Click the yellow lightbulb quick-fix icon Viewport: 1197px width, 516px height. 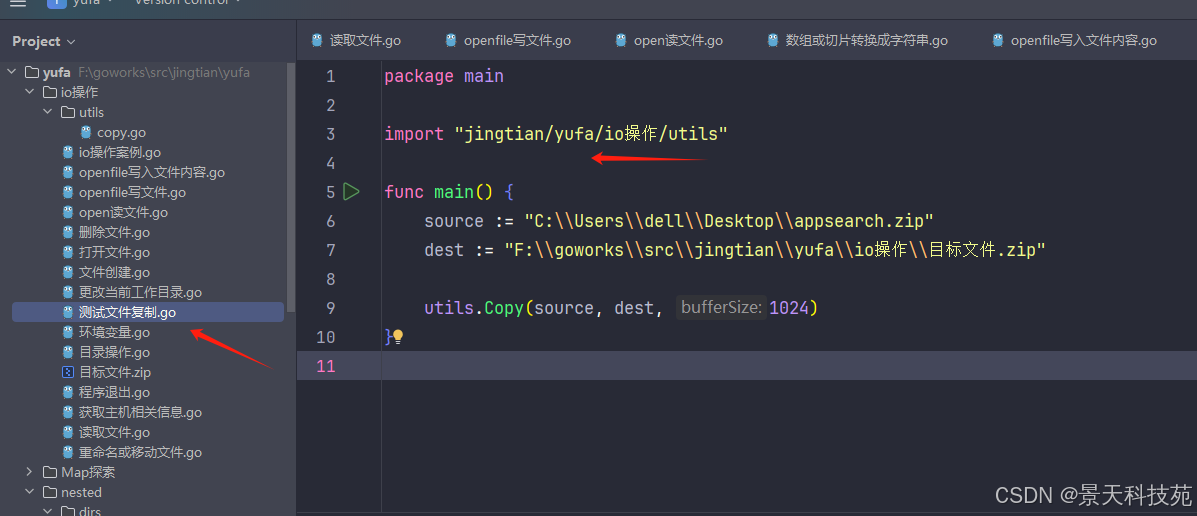tap(397, 337)
